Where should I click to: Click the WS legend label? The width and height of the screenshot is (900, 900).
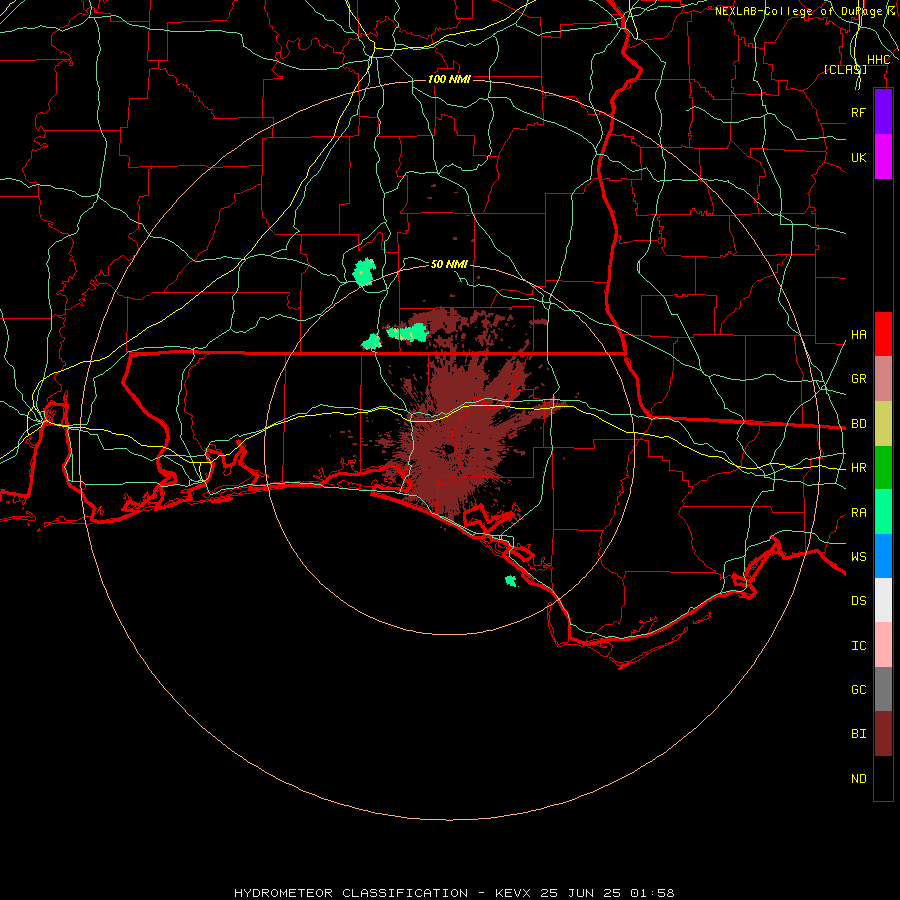pyautogui.click(x=858, y=556)
